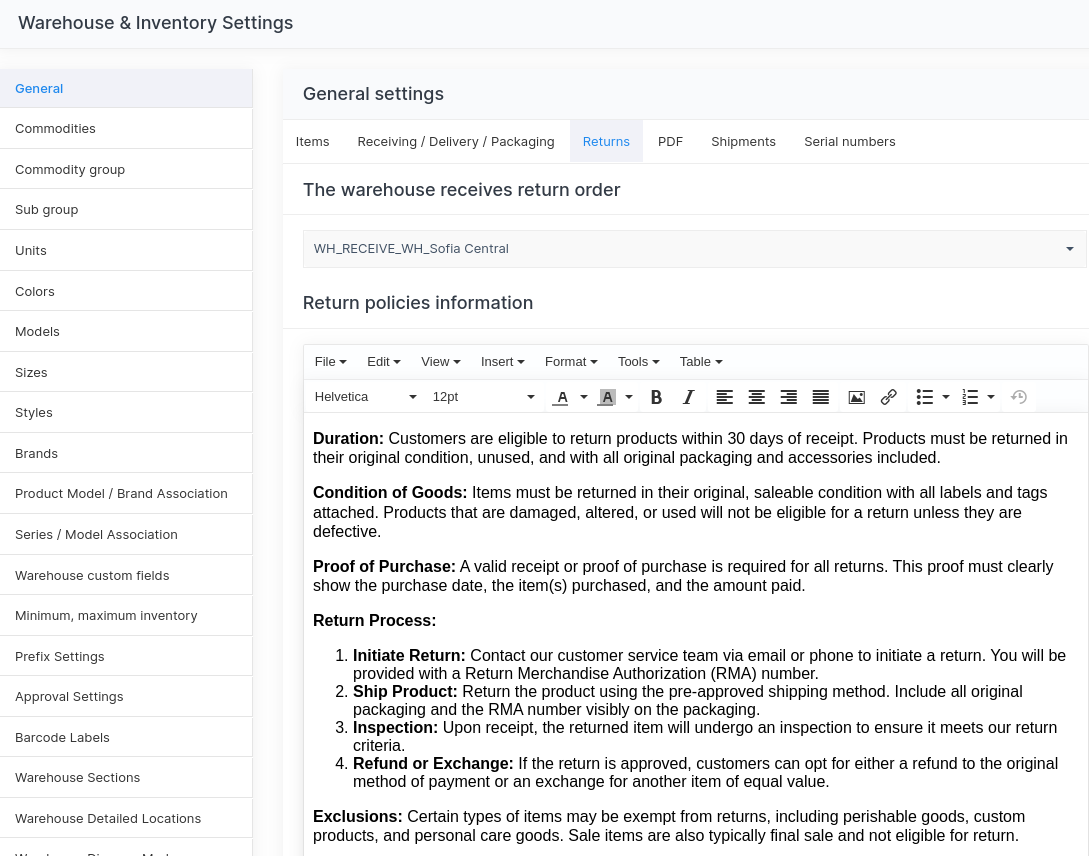Open the 12pt font size dropdown
Screen dimensions: 1089x856
(x=483, y=397)
